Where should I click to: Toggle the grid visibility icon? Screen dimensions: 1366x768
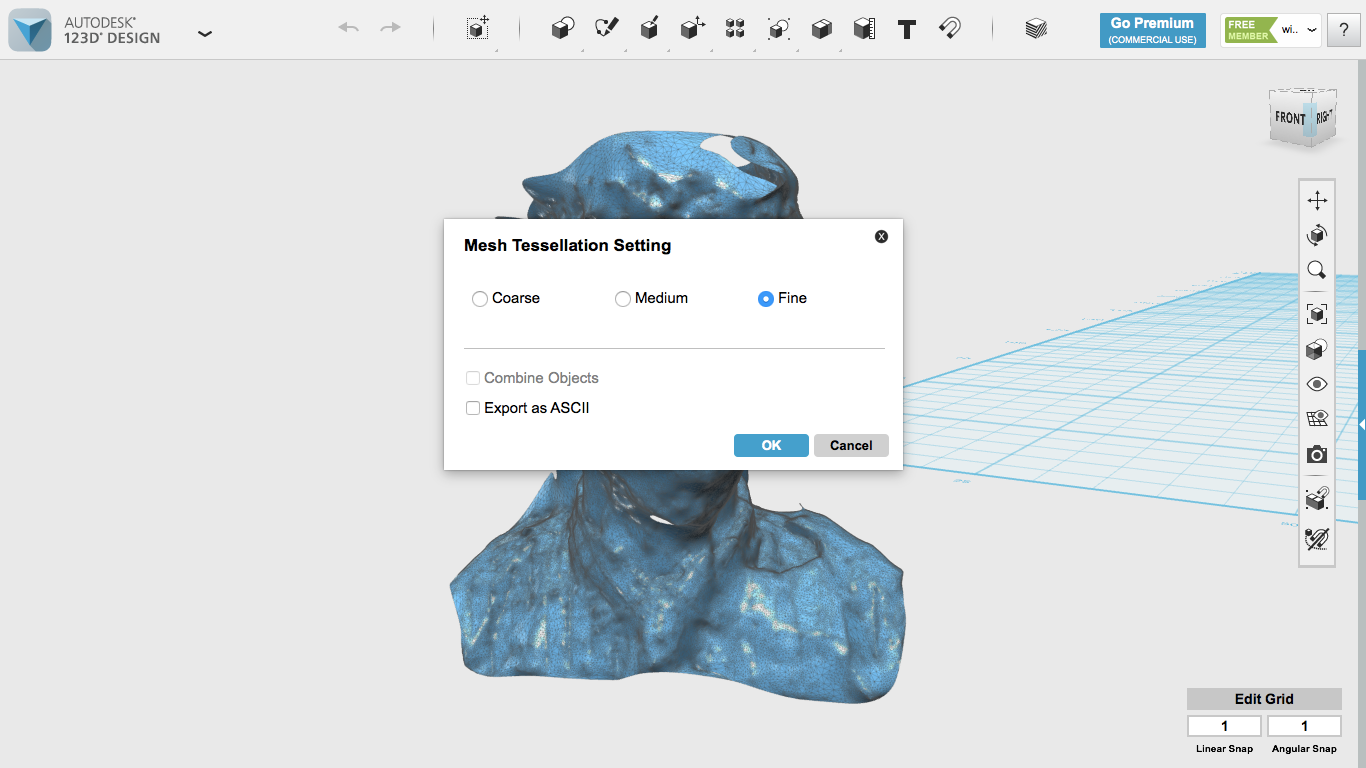pyautogui.click(x=1317, y=419)
